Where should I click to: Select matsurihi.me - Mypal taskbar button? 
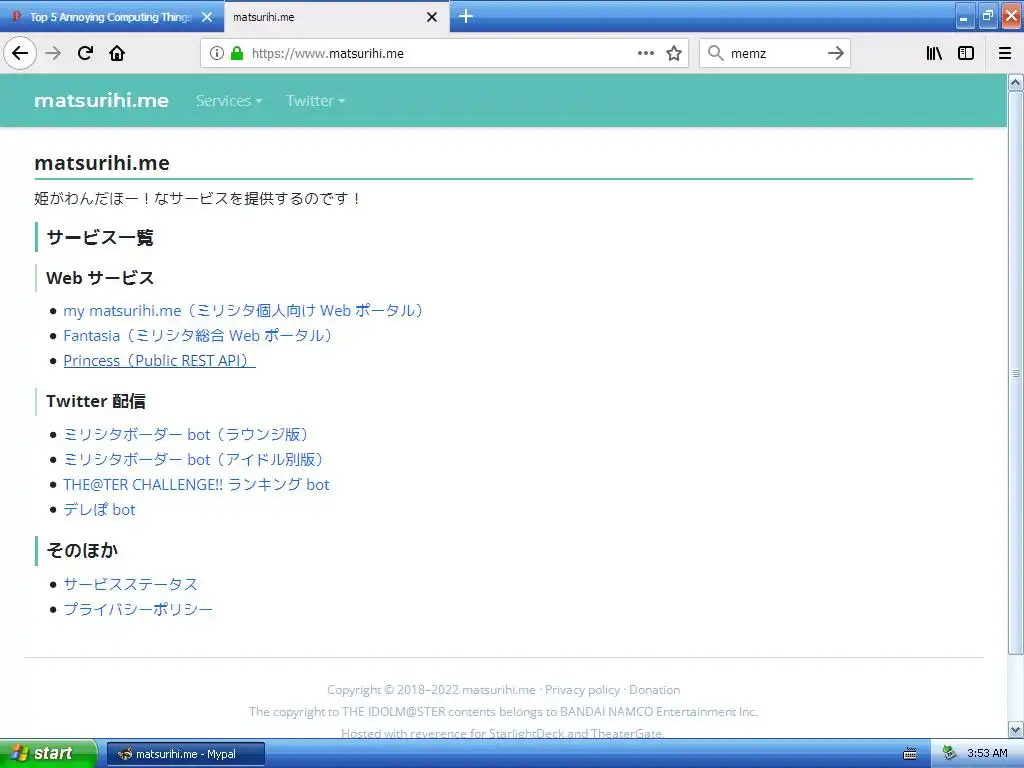[x=185, y=754]
